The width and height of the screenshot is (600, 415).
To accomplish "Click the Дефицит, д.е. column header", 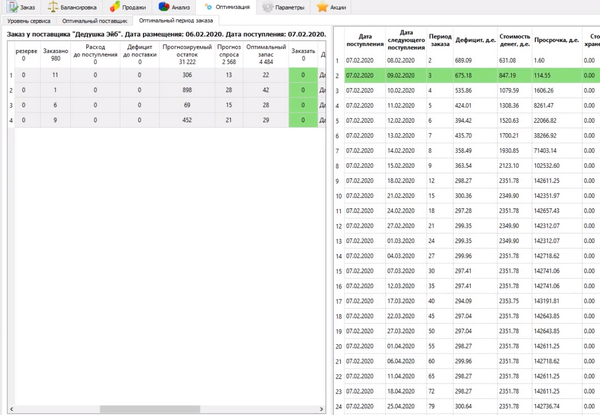I will 475,40.
